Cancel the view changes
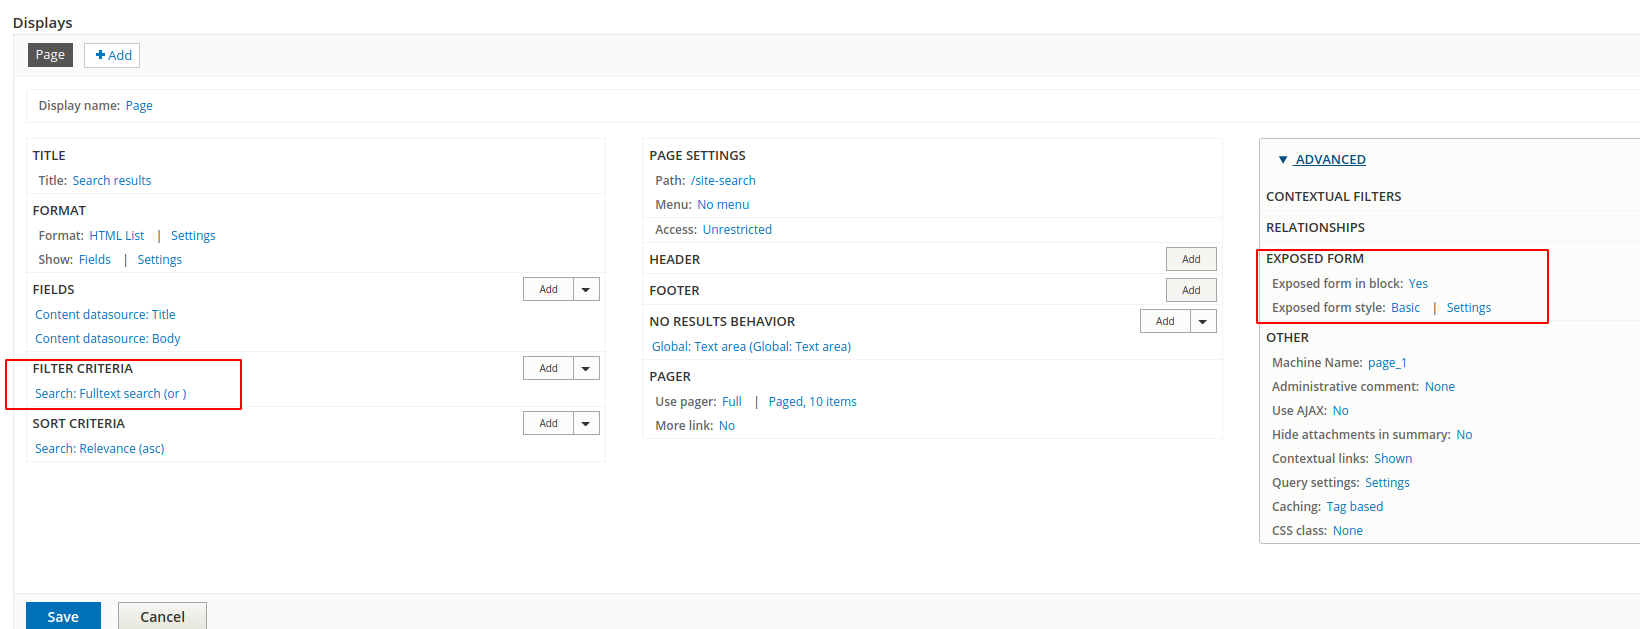1640x629 pixels. [162, 616]
